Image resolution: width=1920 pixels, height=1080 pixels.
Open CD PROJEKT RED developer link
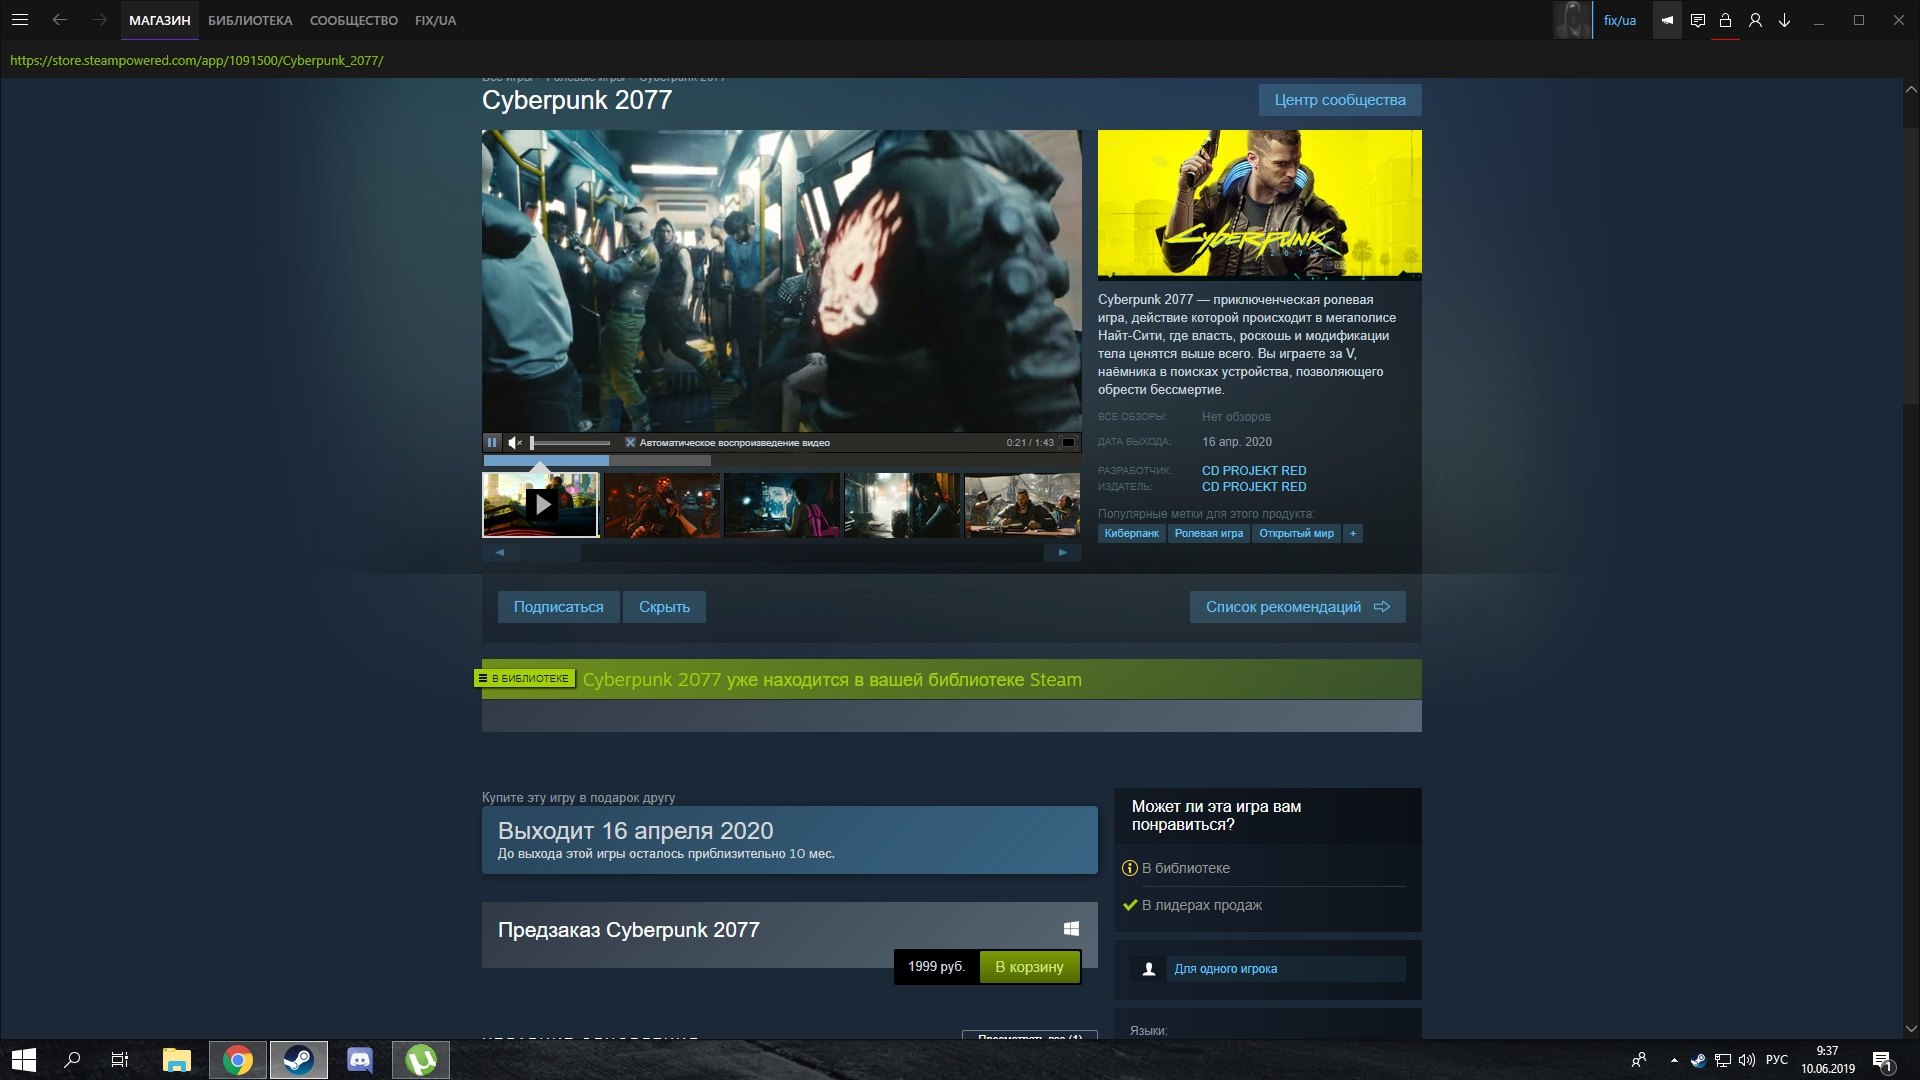(x=1254, y=470)
